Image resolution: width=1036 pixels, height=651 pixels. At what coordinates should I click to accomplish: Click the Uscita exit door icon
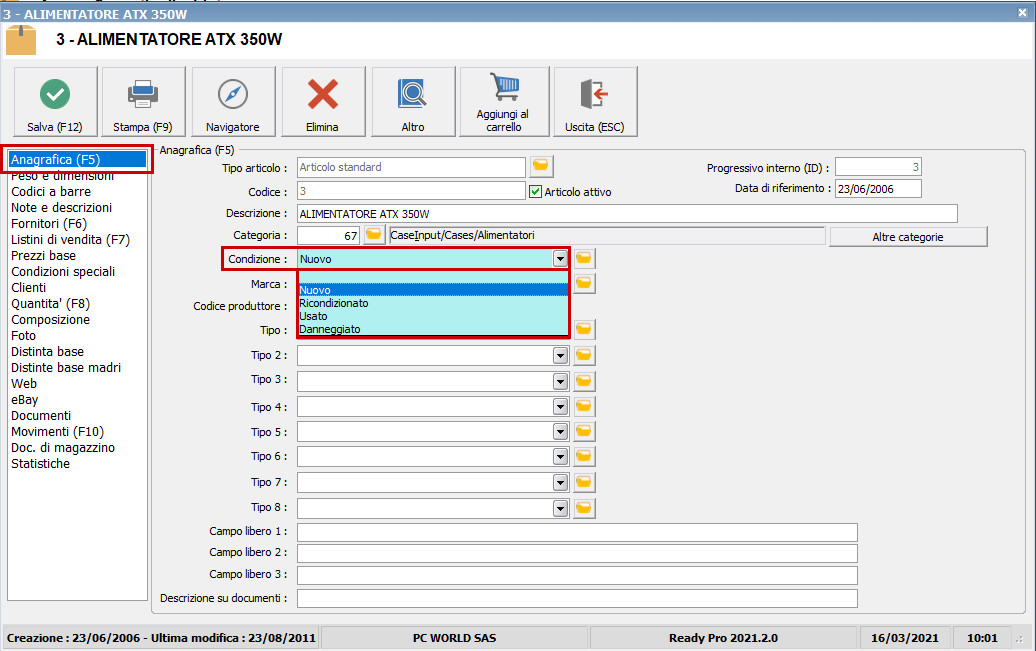pos(595,94)
